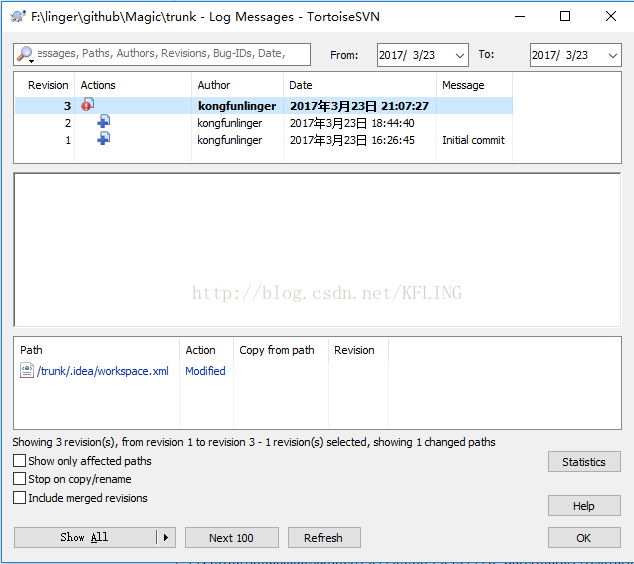This screenshot has height=564, width=634.
Task: Open the From date dropdown
Action: tap(459, 55)
